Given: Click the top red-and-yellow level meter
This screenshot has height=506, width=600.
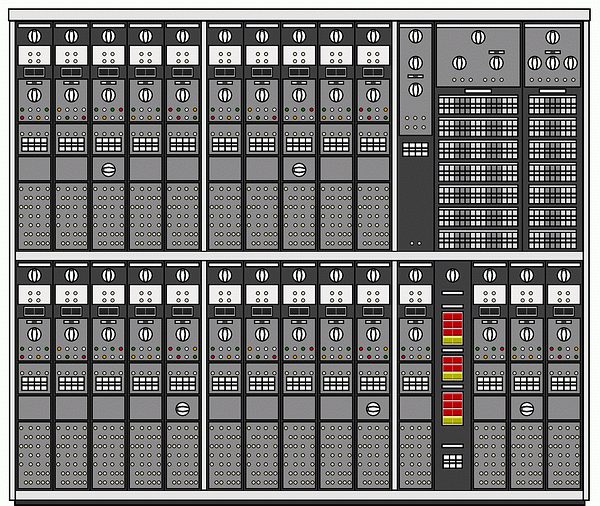Looking at the screenshot, I should 452,327.
